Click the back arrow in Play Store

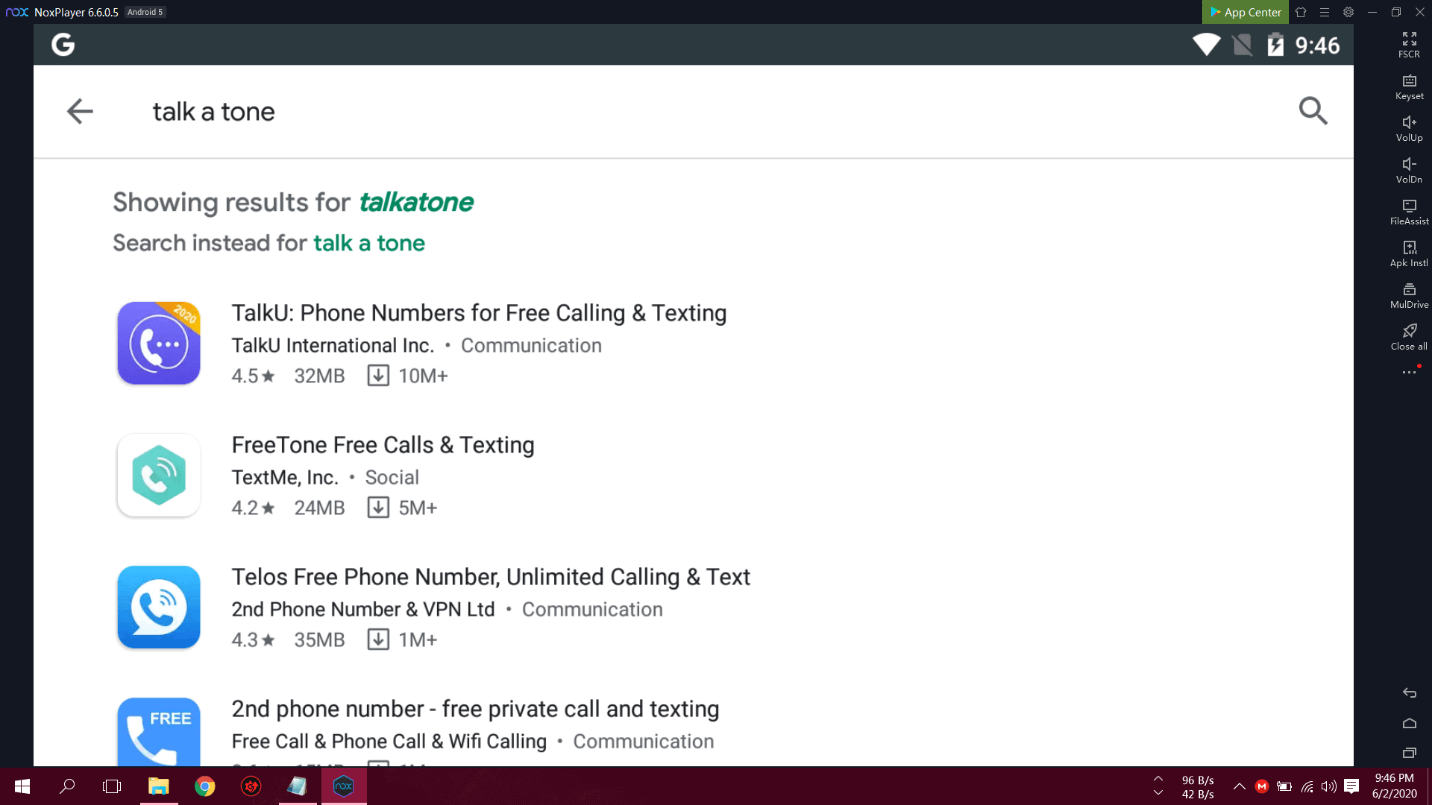[79, 111]
